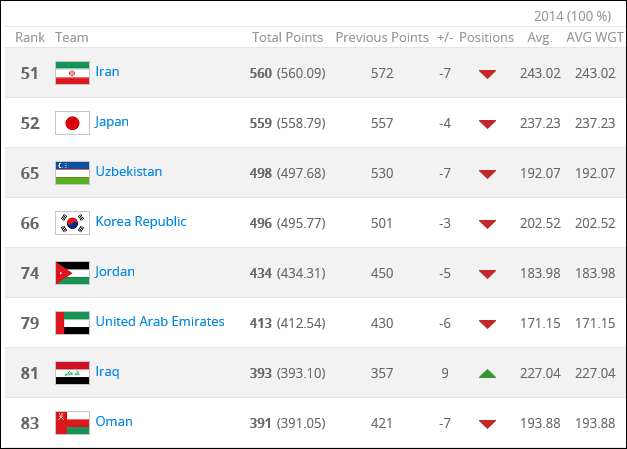Open the Korea Republic team page
Viewport: 627px width, 449px height.
coord(141,222)
